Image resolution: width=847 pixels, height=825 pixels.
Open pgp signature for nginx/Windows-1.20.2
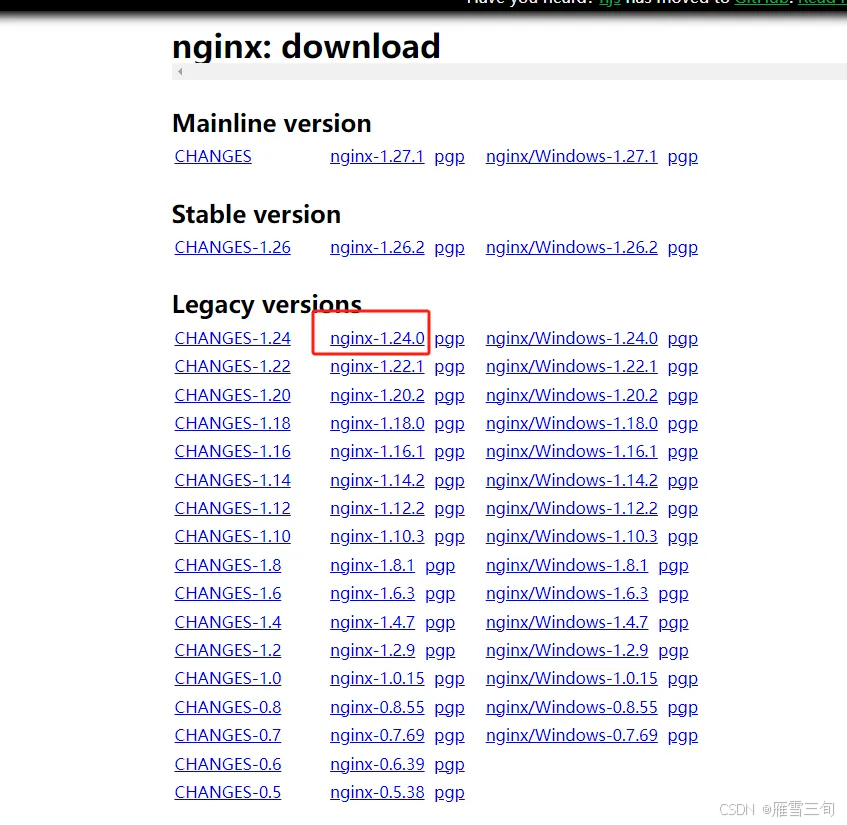pyautogui.click(x=683, y=396)
